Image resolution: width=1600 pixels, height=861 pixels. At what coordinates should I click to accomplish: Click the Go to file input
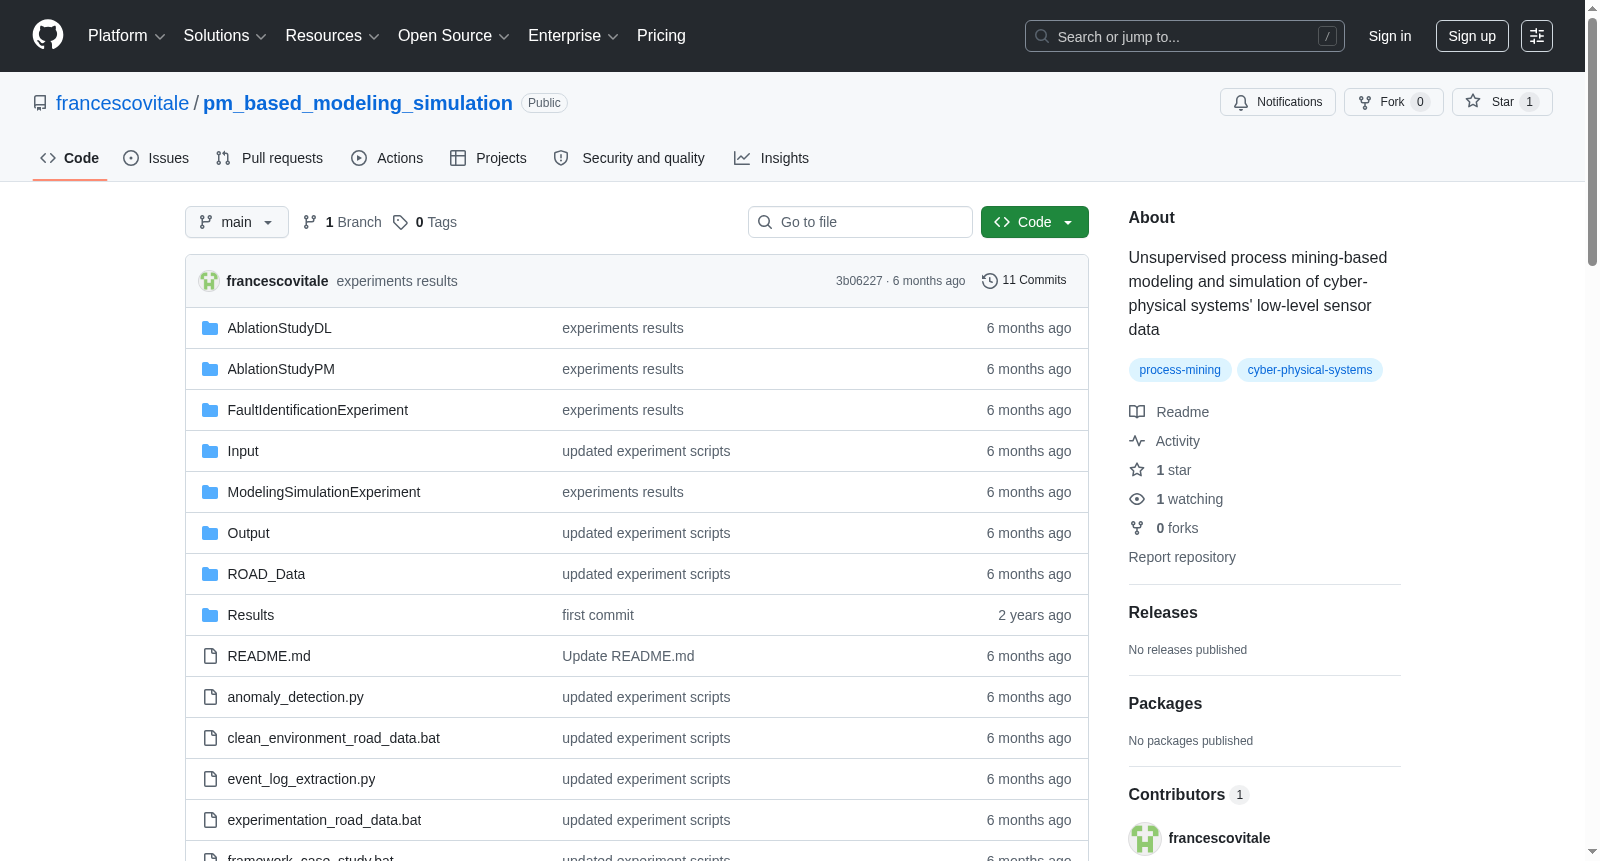(x=860, y=222)
